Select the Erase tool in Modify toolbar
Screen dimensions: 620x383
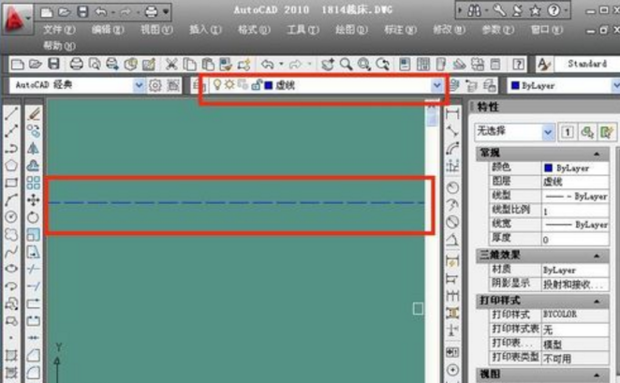tap(34, 114)
